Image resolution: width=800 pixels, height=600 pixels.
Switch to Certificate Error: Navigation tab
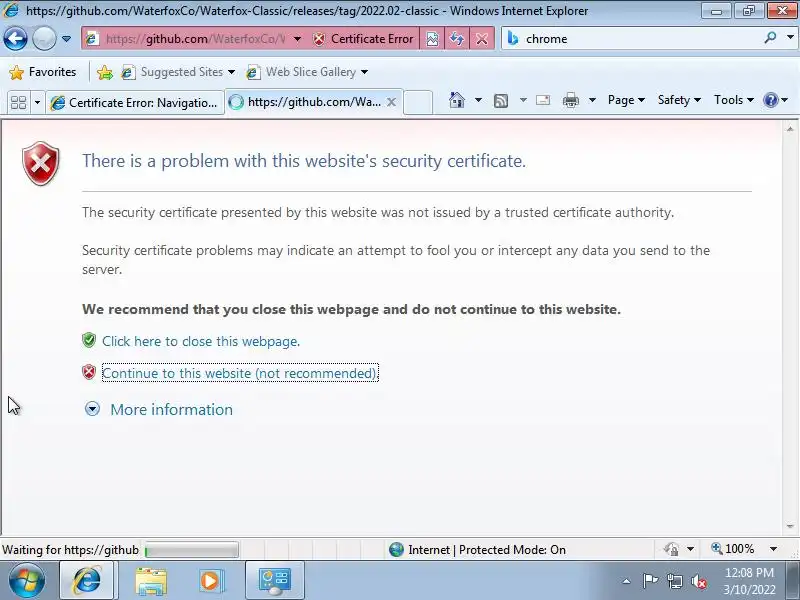[x=135, y=103]
